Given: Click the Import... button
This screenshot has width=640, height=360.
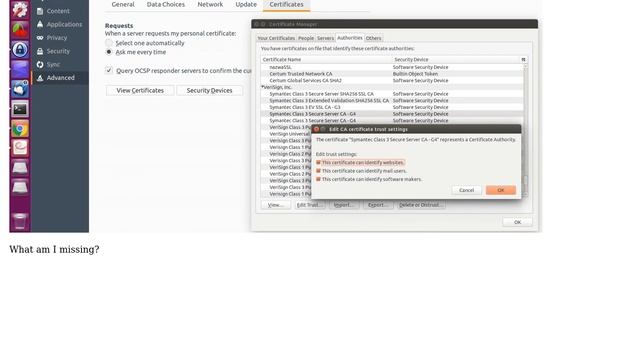Looking at the screenshot, I should pos(344,205).
